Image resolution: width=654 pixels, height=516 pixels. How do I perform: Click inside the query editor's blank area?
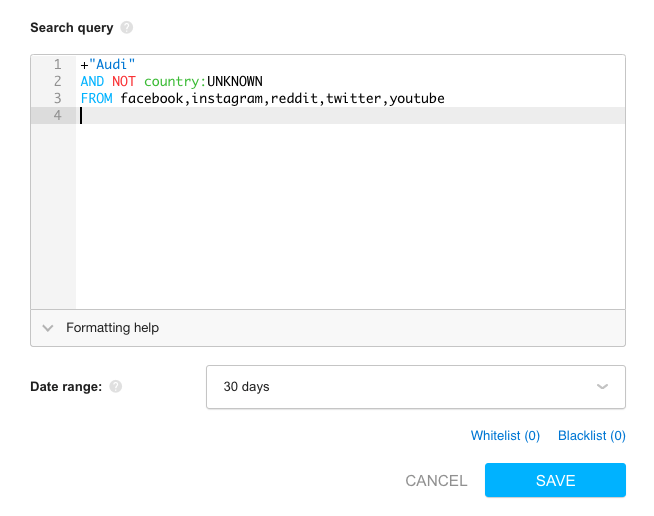350,217
